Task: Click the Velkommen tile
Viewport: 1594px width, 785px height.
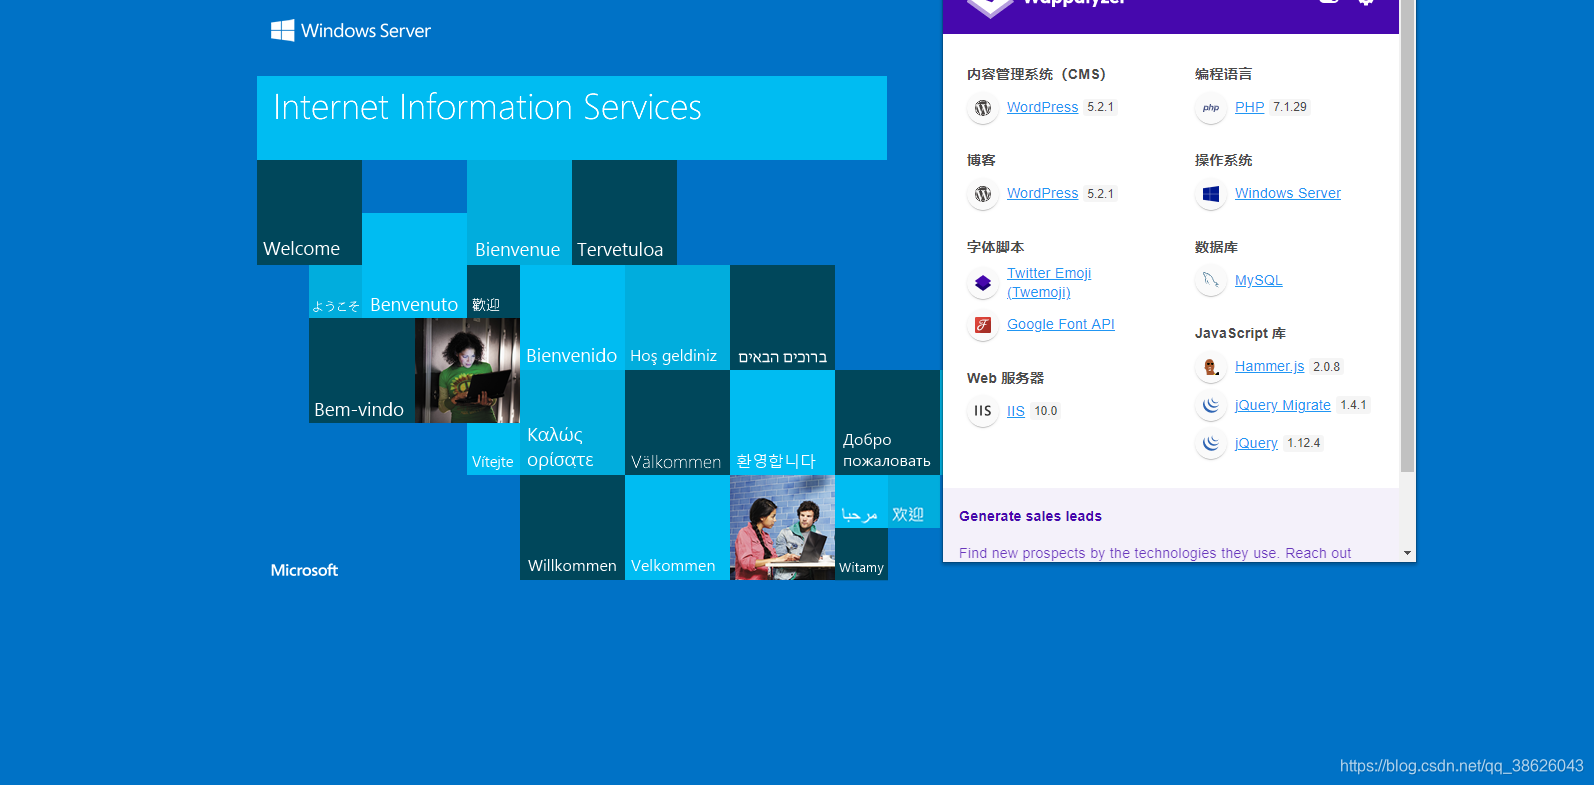Action: pyautogui.click(x=677, y=527)
